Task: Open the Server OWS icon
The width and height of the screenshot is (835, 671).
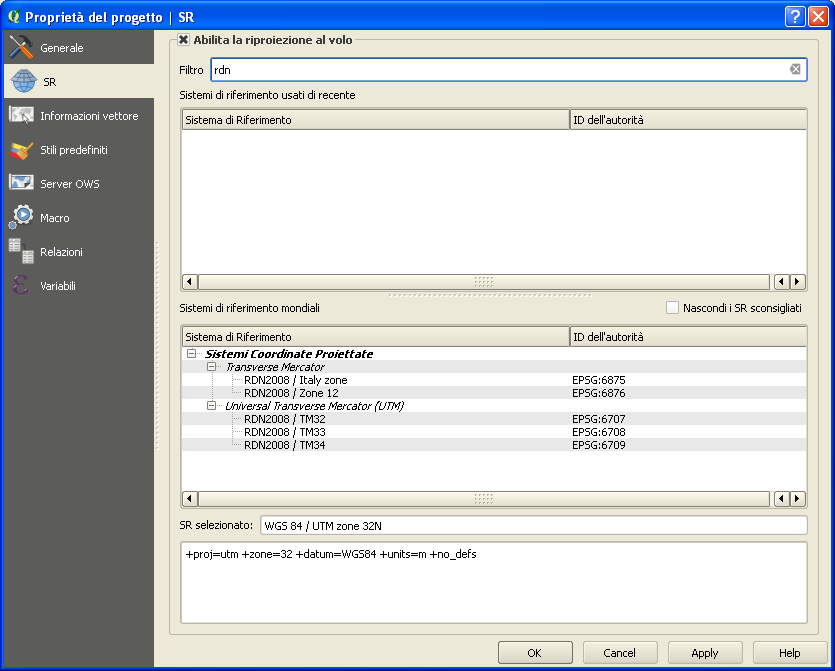Action: click(22, 184)
